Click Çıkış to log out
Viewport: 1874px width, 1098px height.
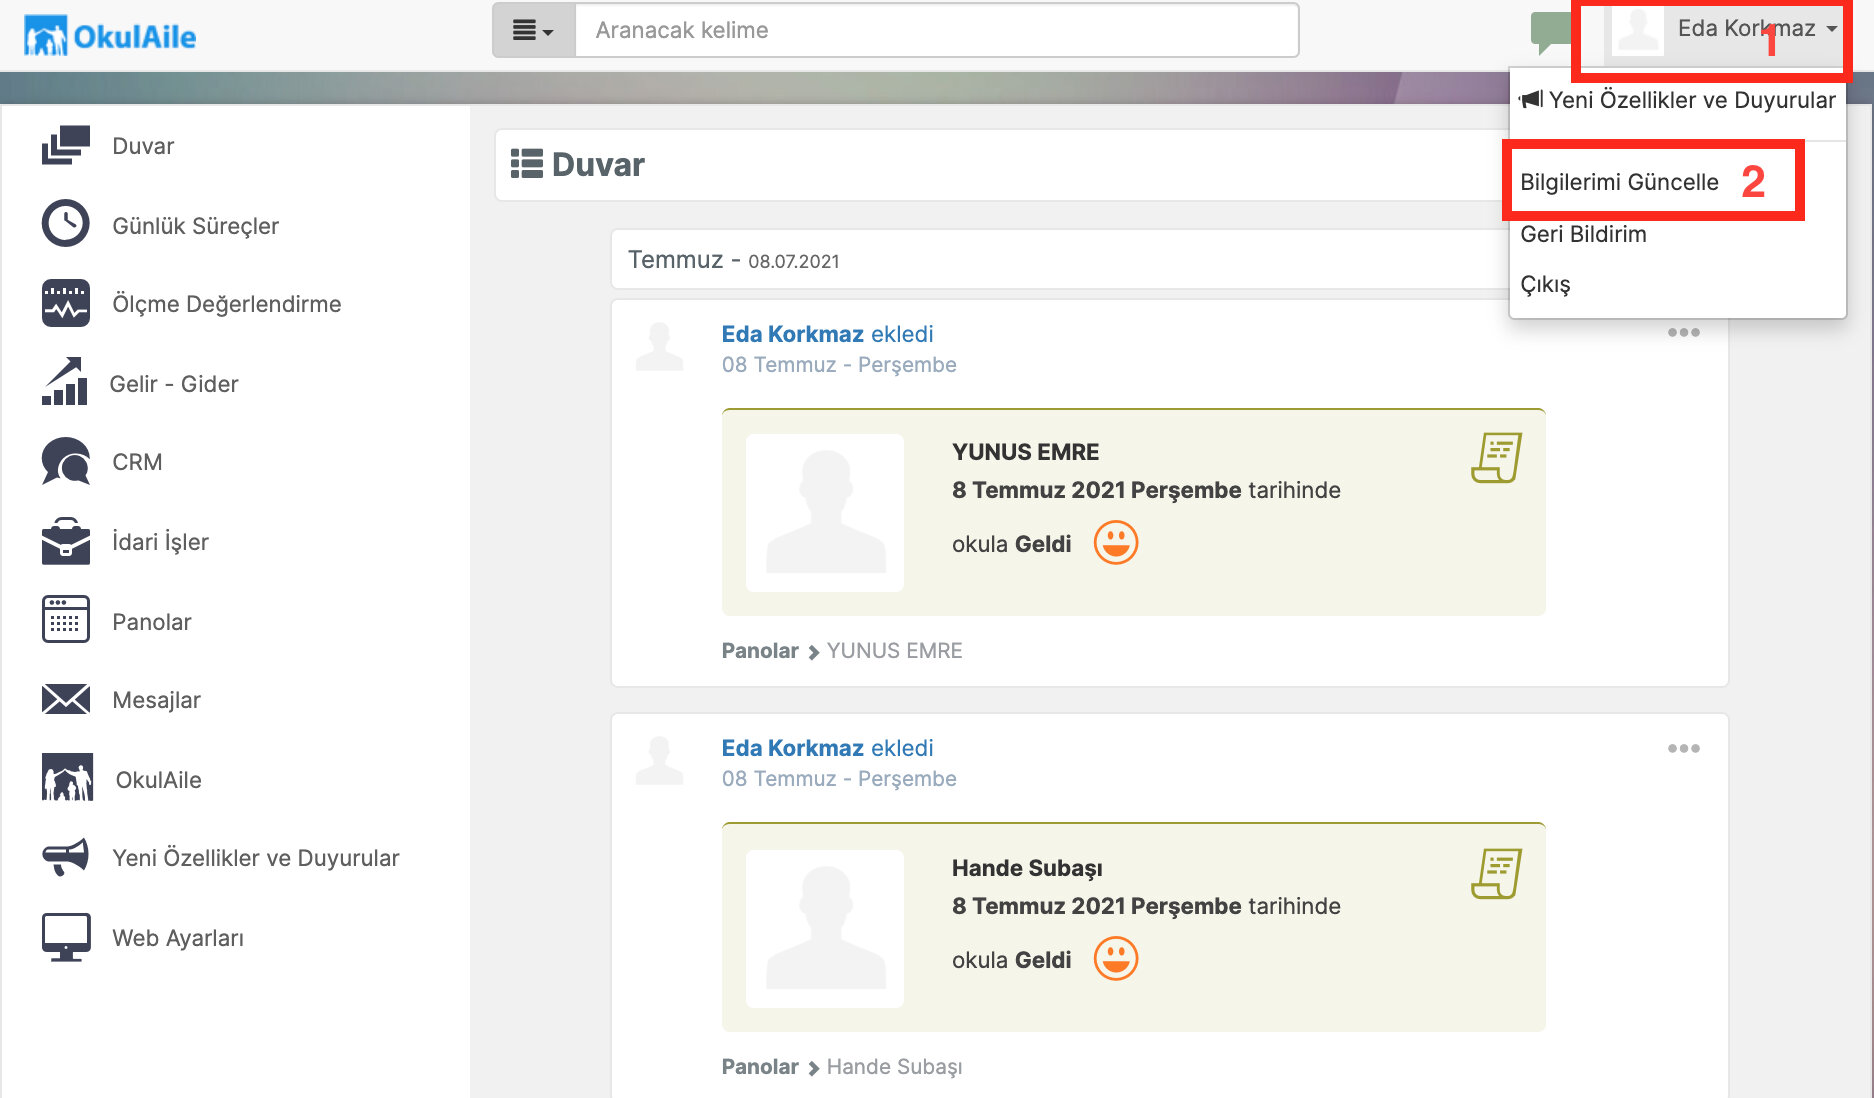(x=1545, y=284)
